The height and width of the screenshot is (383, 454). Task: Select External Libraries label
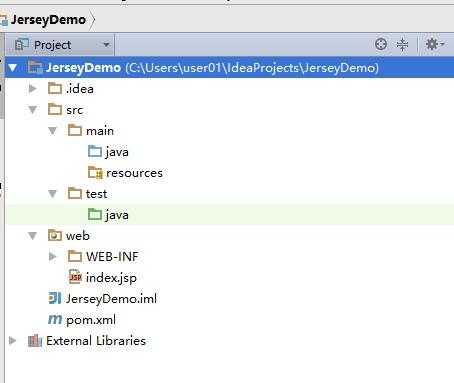[96, 341]
